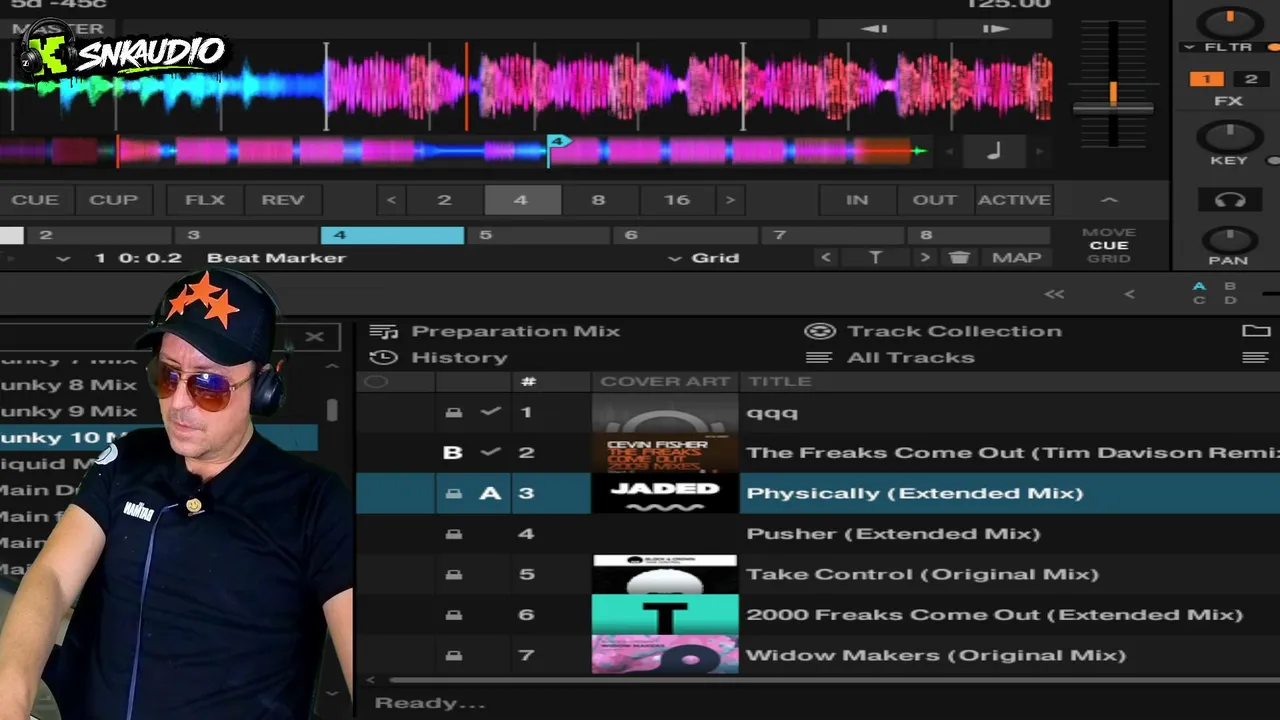Image resolution: width=1280 pixels, height=720 pixels.
Task: Set loop size to 16 beats
Action: [677, 200]
